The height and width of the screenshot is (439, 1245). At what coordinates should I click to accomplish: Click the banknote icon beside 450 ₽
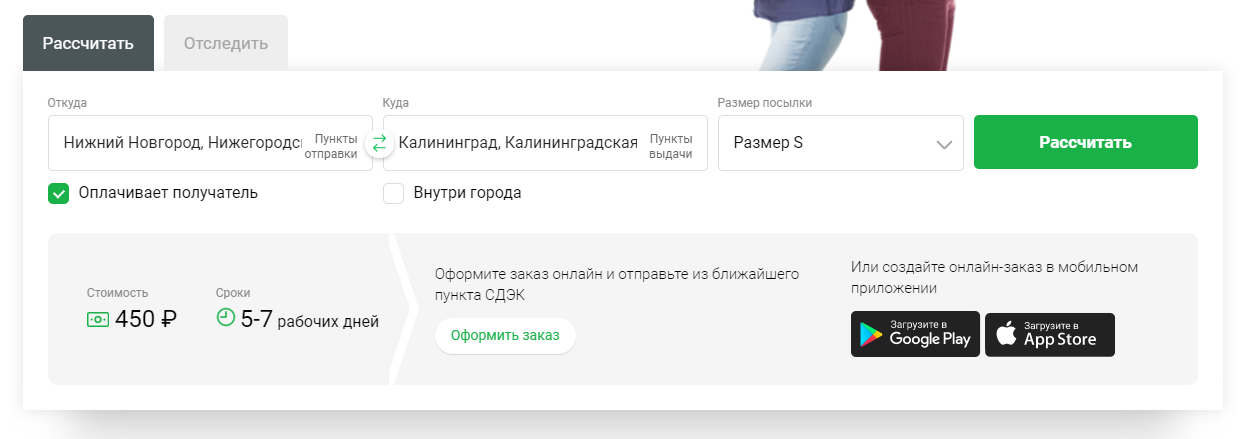(97, 320)
